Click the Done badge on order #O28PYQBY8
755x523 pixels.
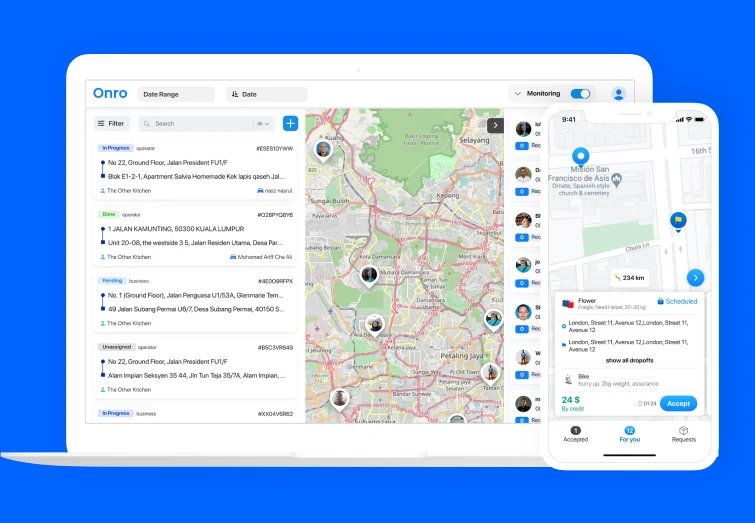tap(108, 214)
